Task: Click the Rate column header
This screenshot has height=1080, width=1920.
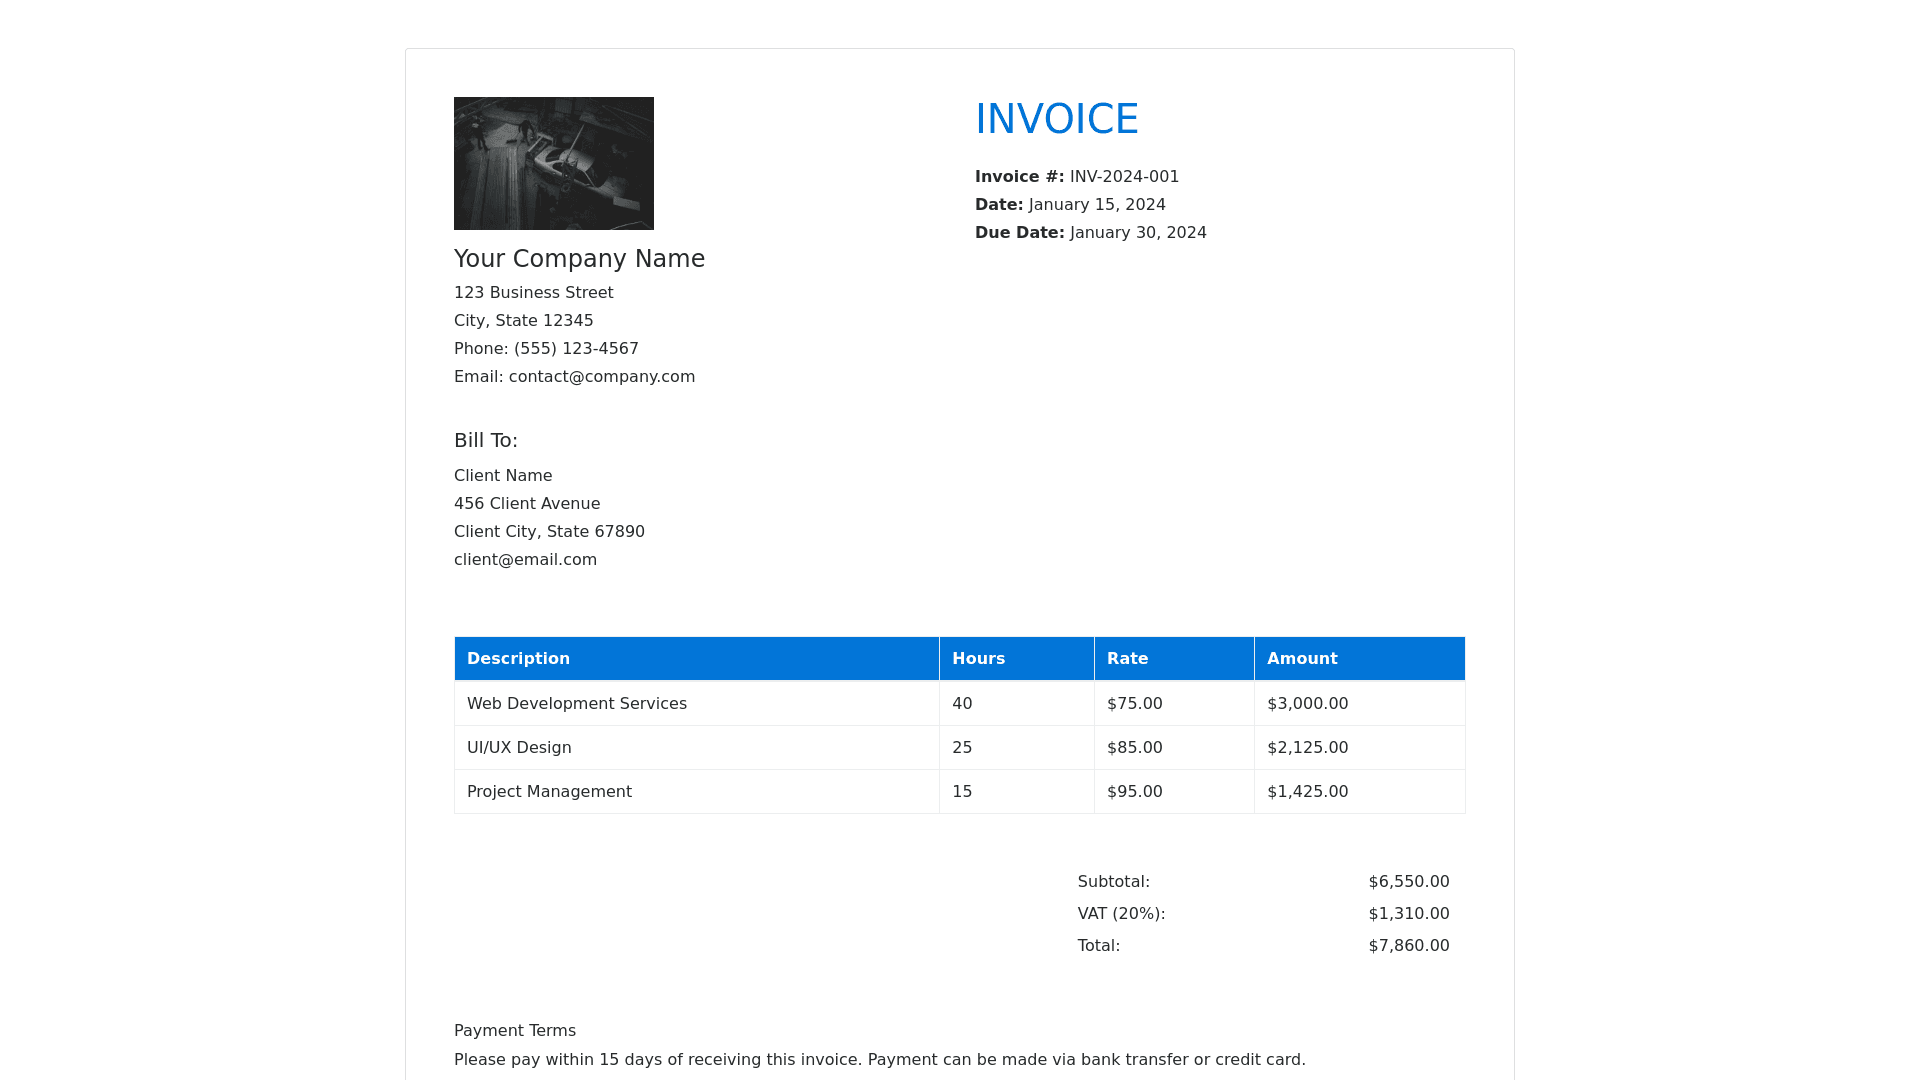Action: coord(1127,659)
